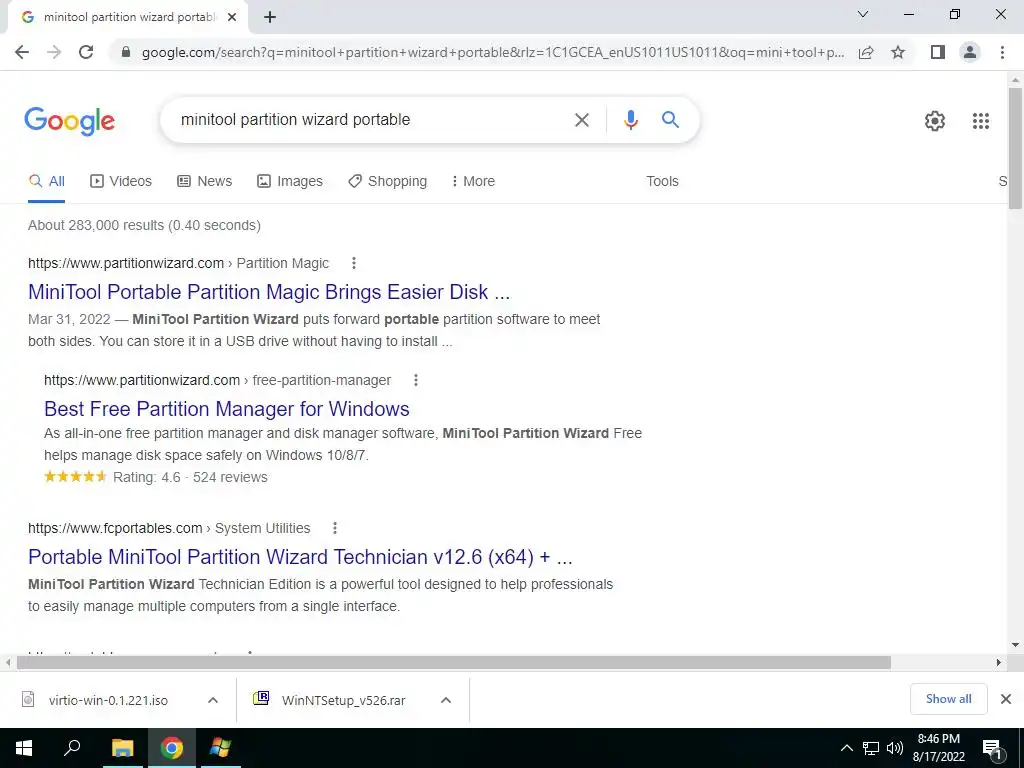Open the taskbar clock showing 8:46 PM
This screenshot has width=1024, height=768.
(938, 748)
